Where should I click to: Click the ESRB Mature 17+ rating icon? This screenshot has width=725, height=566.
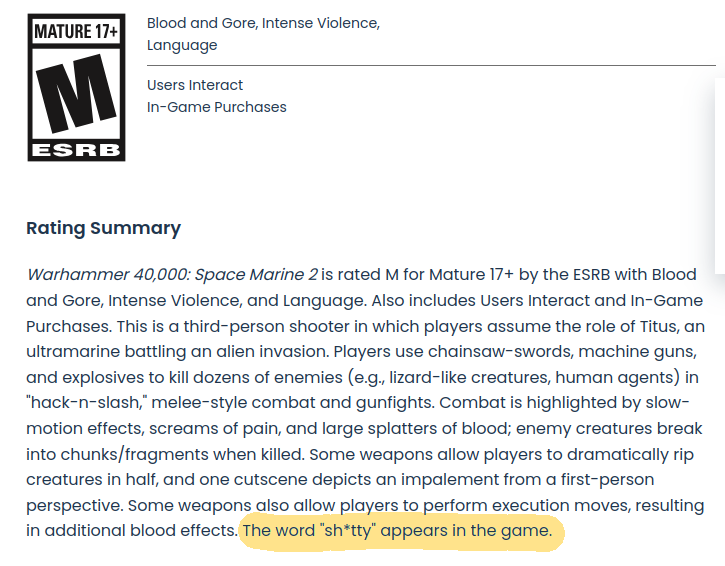pyautogui.click(x=76, y=87)
